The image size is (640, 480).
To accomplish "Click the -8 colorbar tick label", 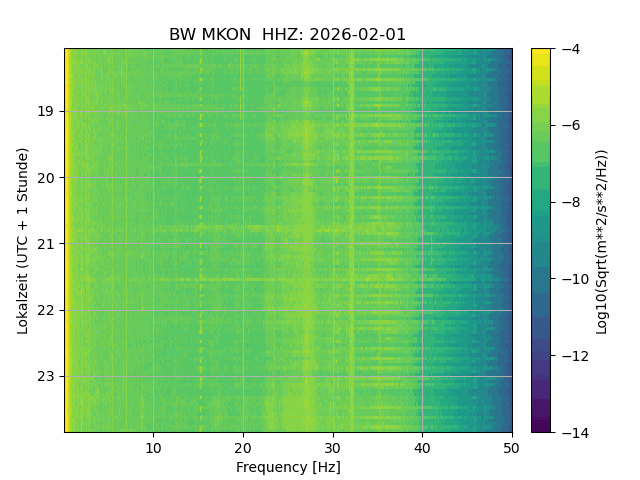I will coord(571,202).
